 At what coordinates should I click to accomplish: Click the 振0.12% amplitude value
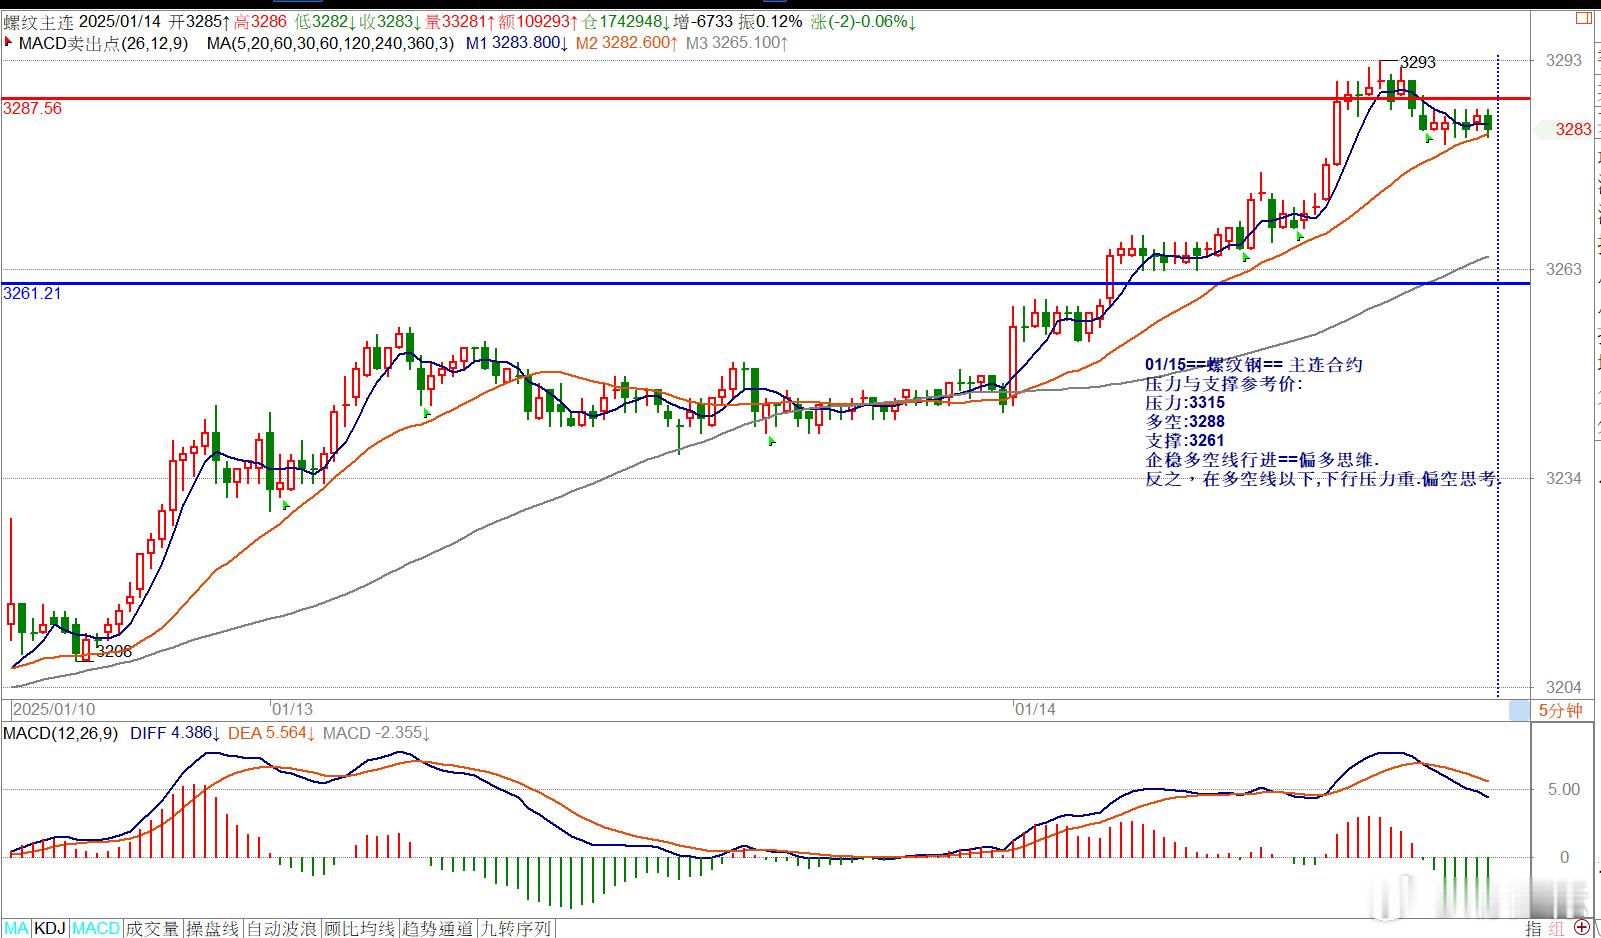[771, 21]
